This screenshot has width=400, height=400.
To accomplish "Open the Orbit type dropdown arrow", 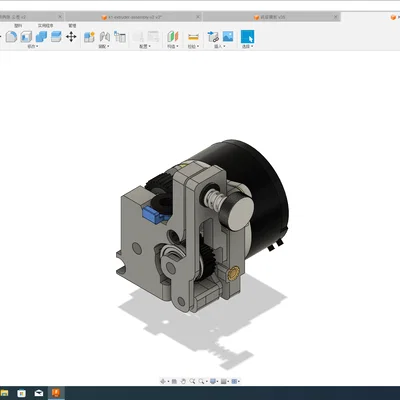I will point(168,381).
